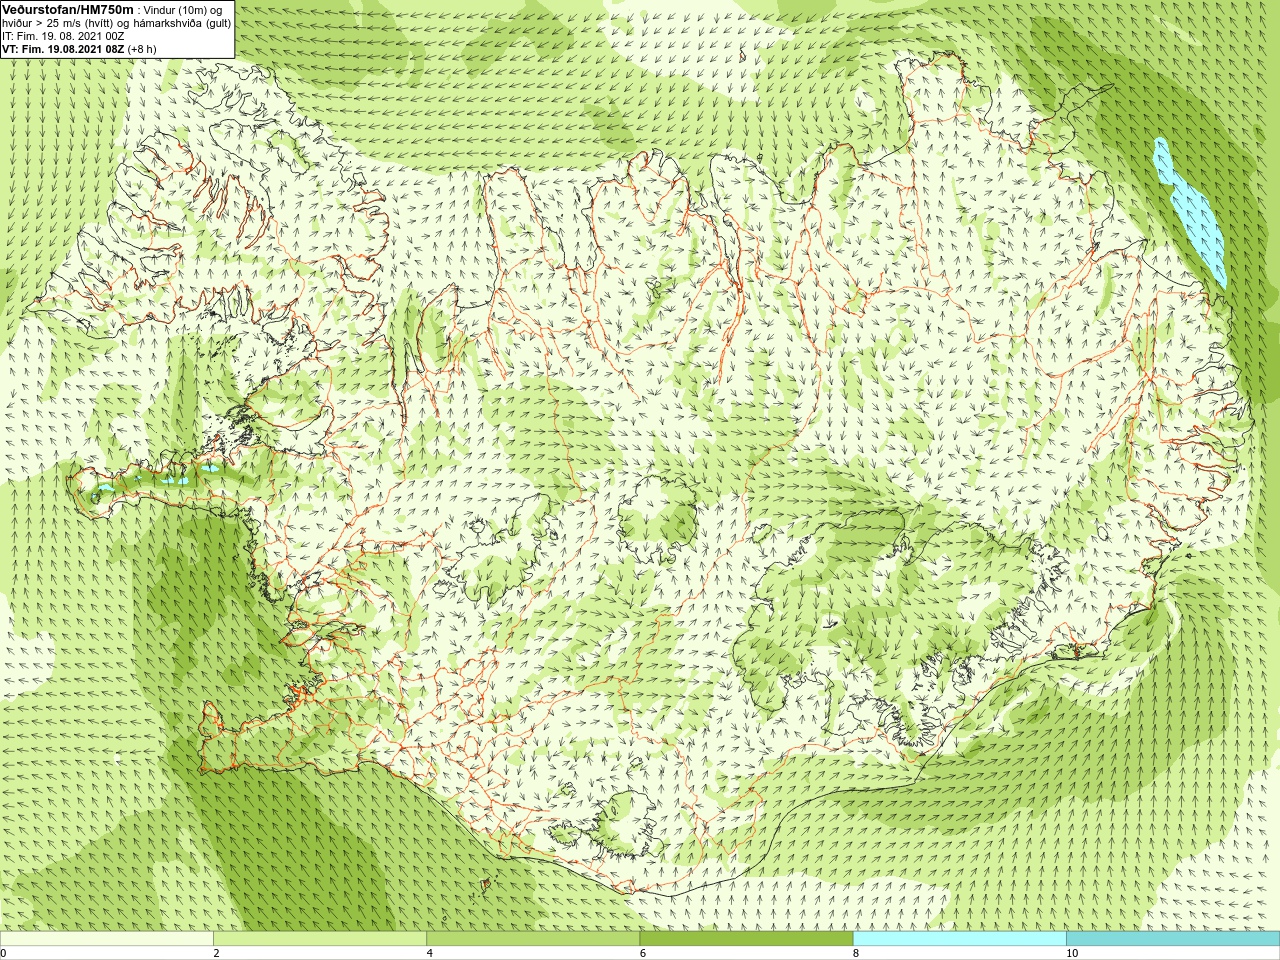
Task: Click the '8' label on the wind scale
Action: [x=856, y=953]
